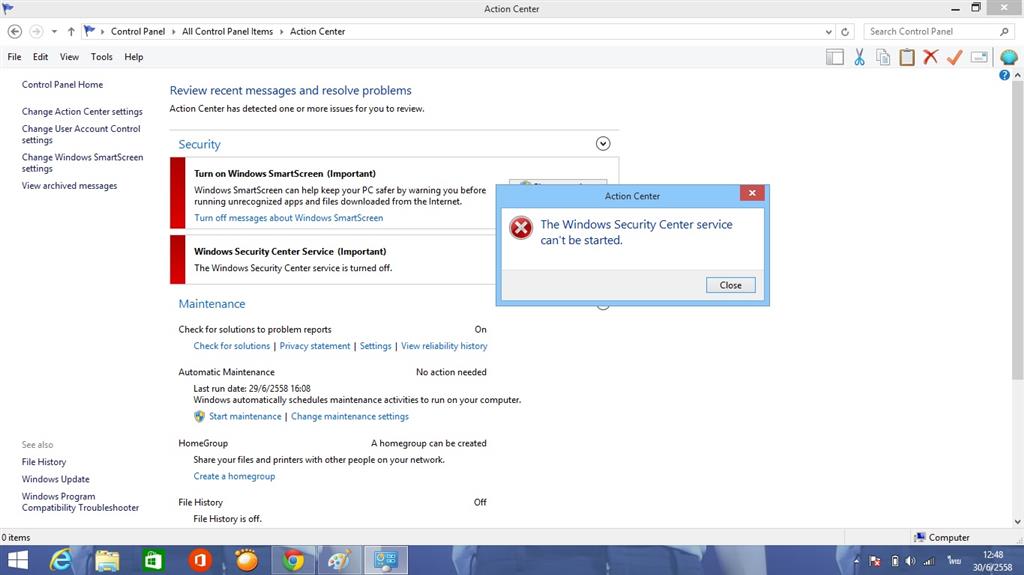Open Change Windows SmartScreen settings link

[82, 163]
